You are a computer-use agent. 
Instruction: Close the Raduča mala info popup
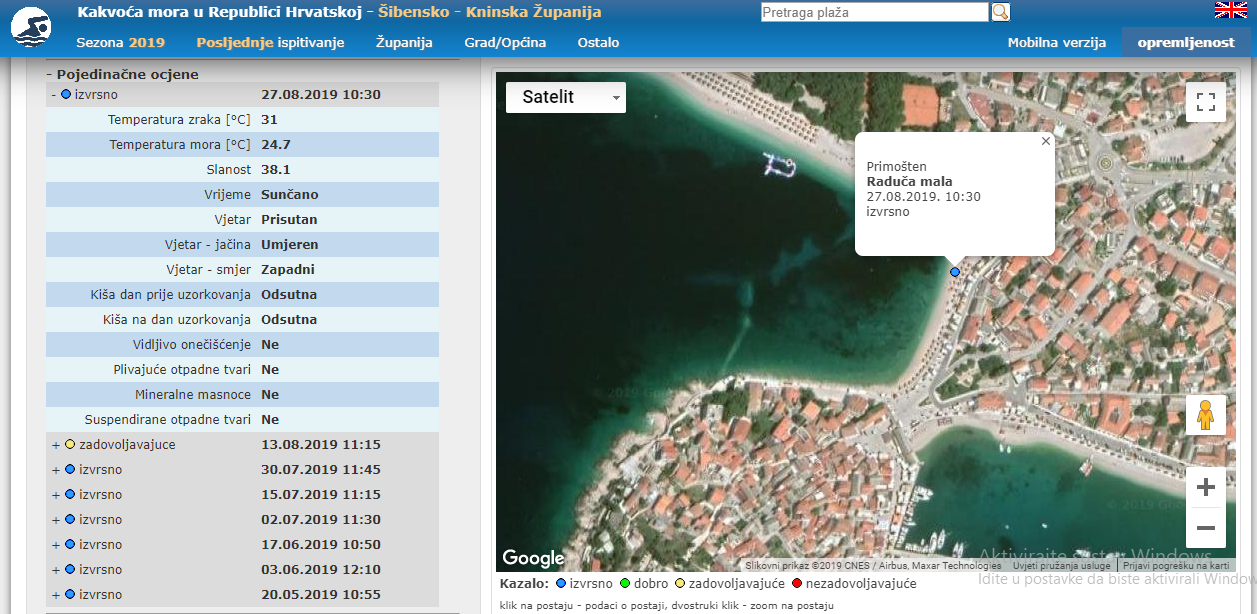pos(1045,141)
